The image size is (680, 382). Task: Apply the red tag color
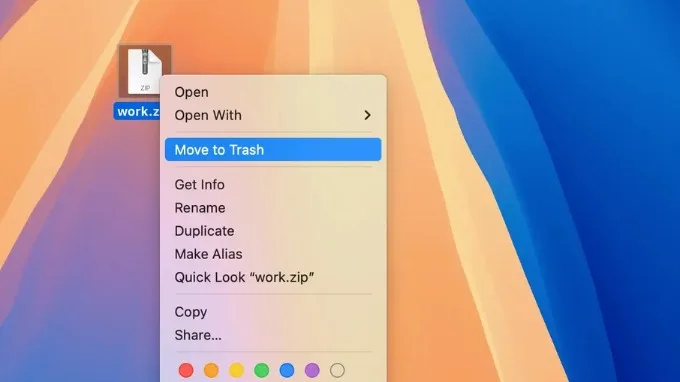tap(186, 370)
